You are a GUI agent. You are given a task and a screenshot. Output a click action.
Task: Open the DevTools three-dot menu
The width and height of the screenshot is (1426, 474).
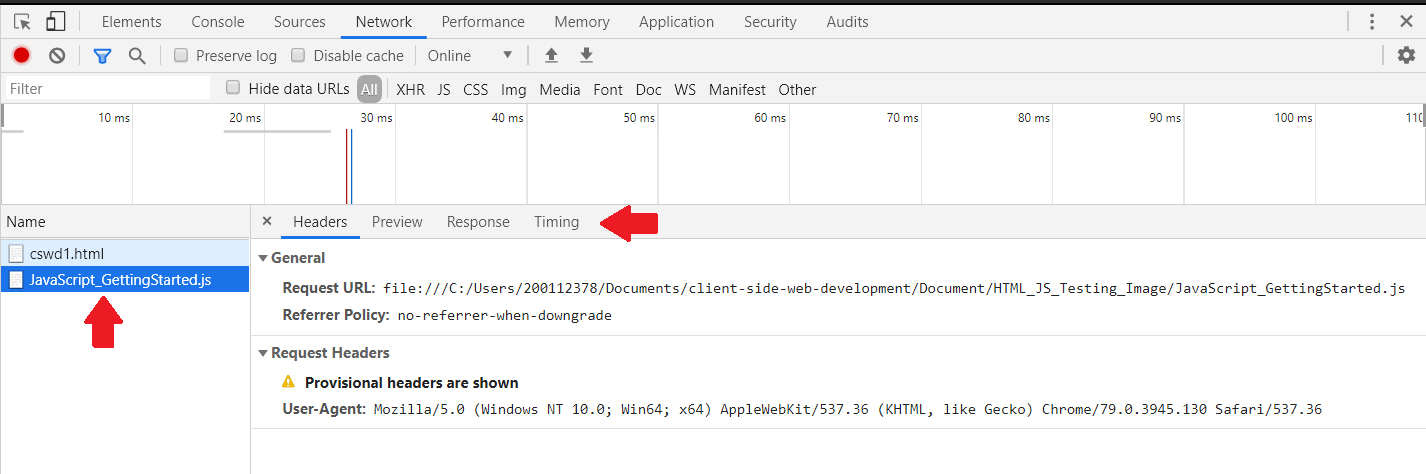tap(1372, 21)
